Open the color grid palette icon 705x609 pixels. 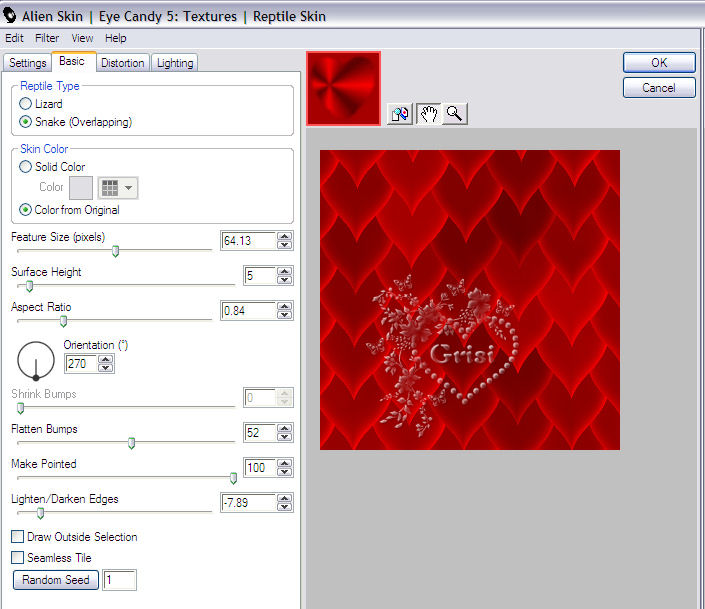(109, 187)
